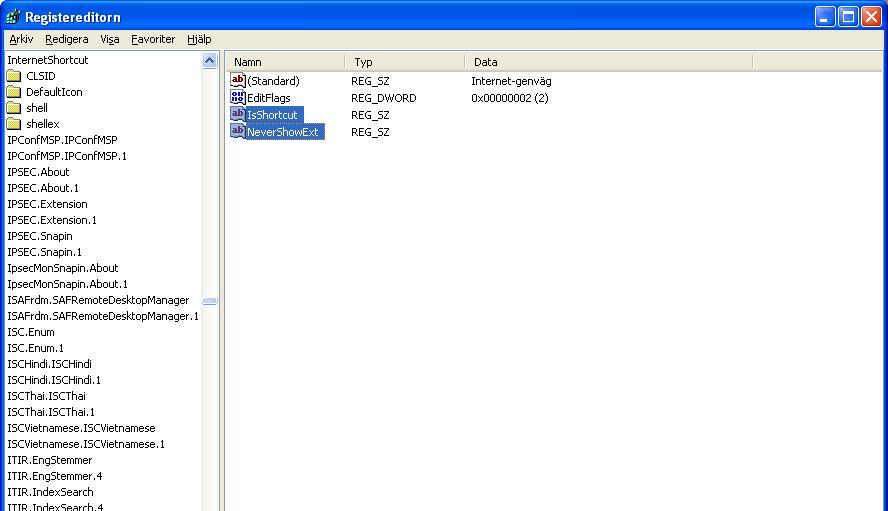The width and height of the screenshot is (888, 511).
Task: Select the IpsecMonSnapin.About key
Action: coord(63,268)
